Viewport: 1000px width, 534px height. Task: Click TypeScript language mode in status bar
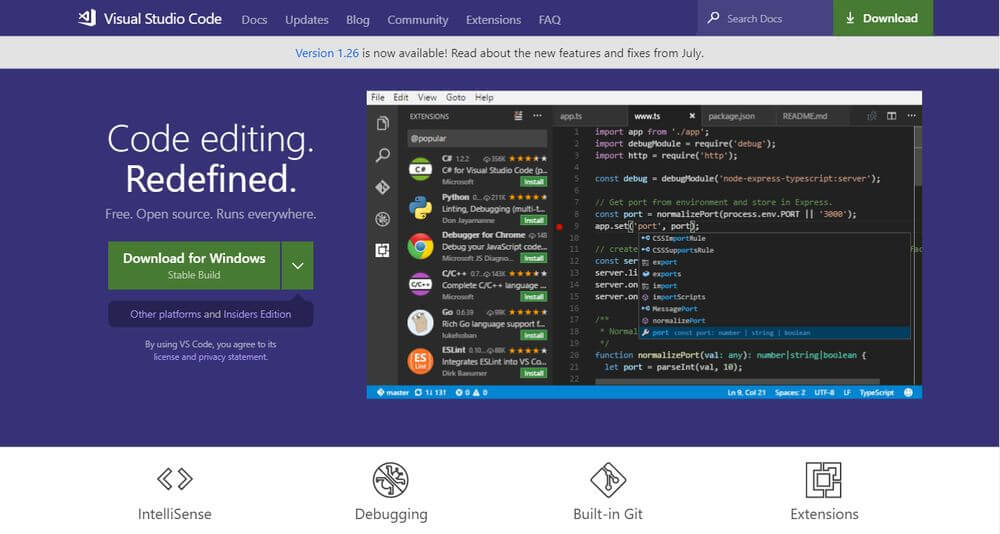[876, 392]
